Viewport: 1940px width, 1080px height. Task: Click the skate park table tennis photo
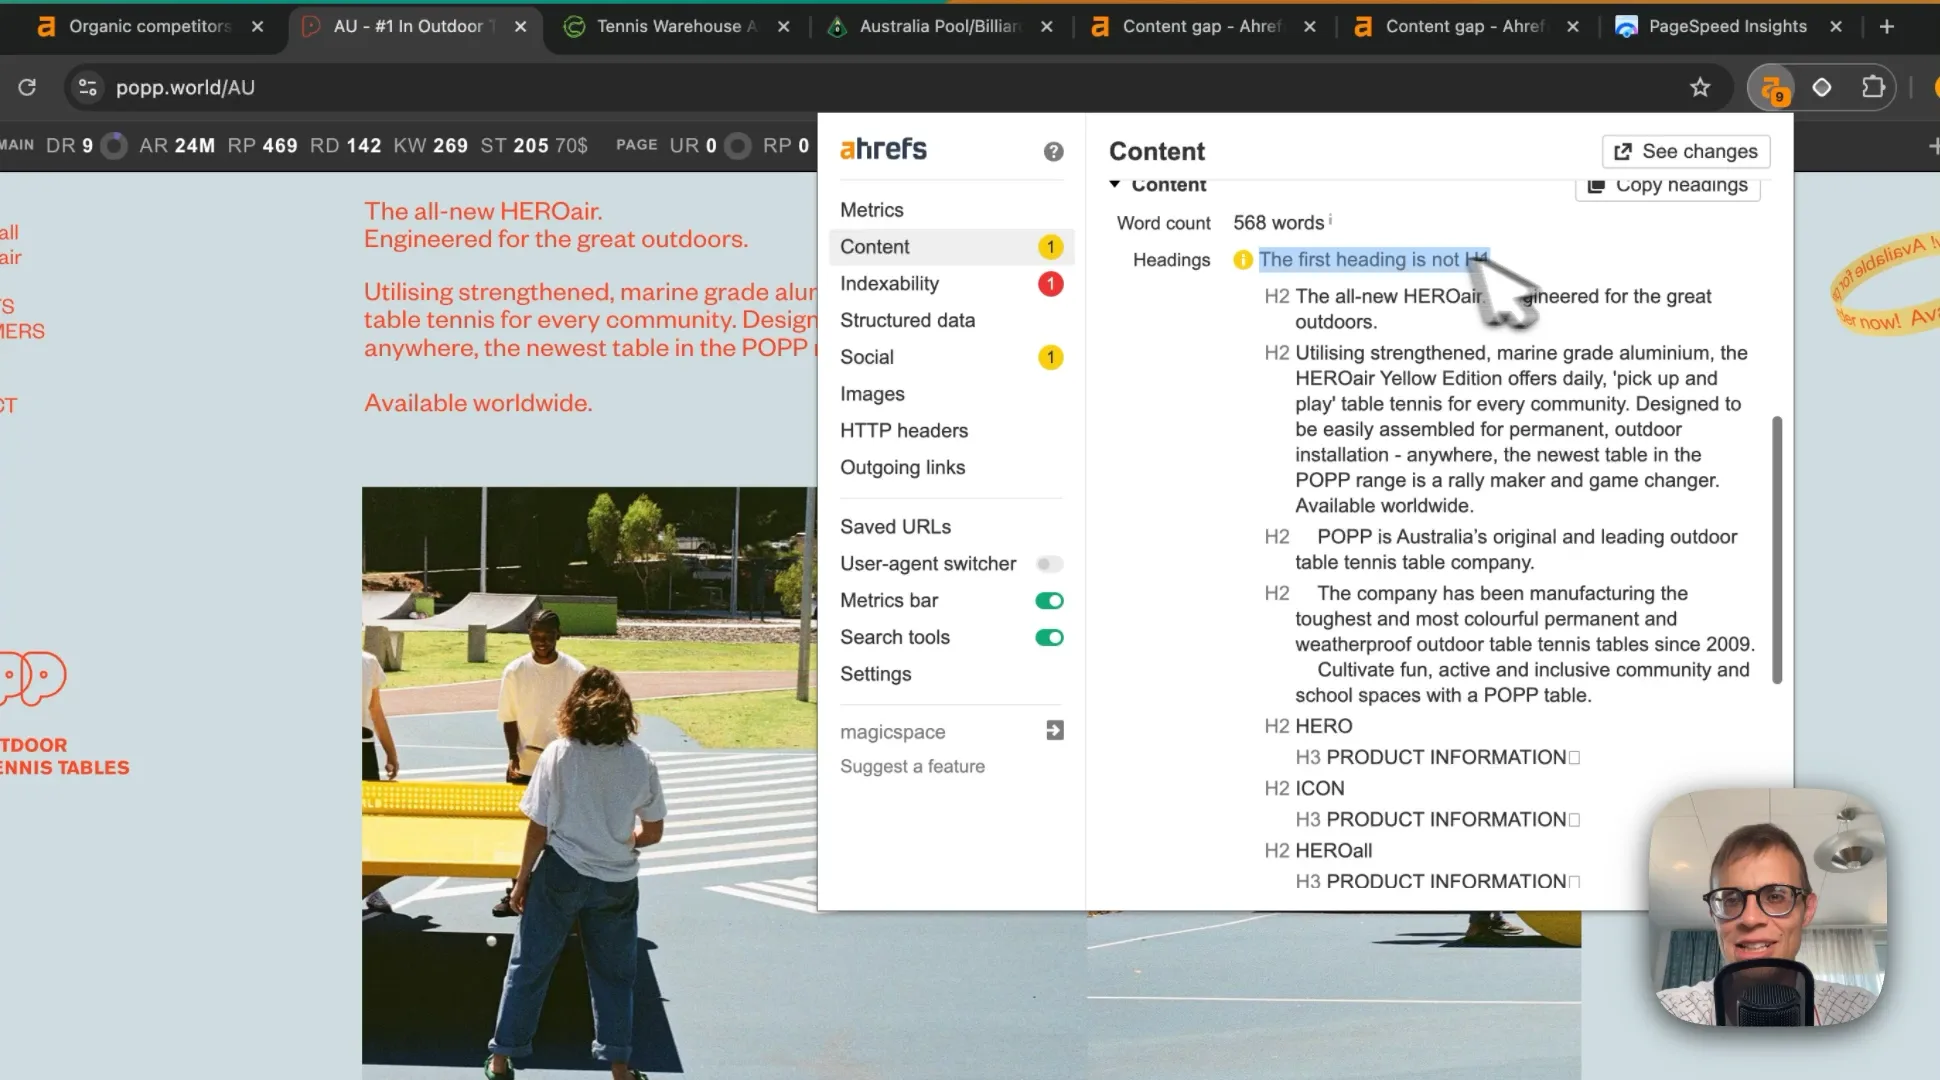(x=589, y=782)
